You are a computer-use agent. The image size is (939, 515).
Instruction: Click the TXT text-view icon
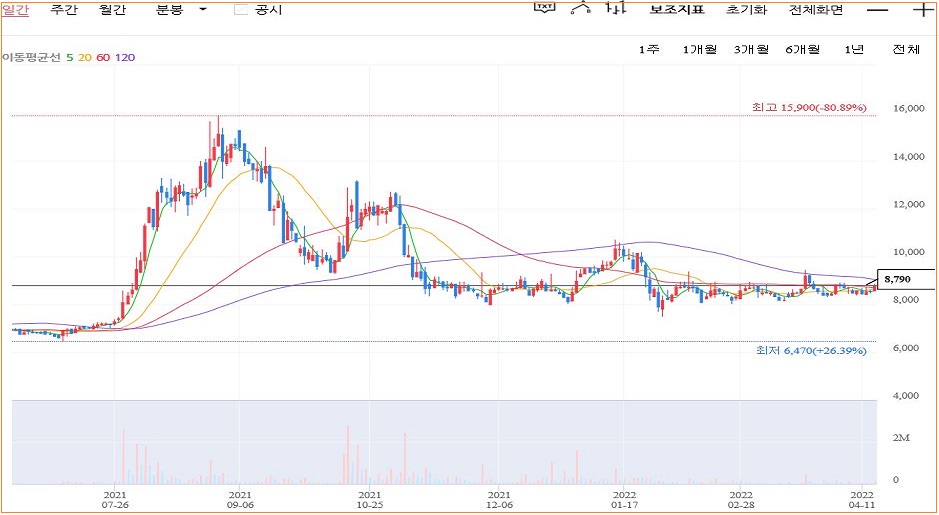pyautogui.click(x=544, y=9)
